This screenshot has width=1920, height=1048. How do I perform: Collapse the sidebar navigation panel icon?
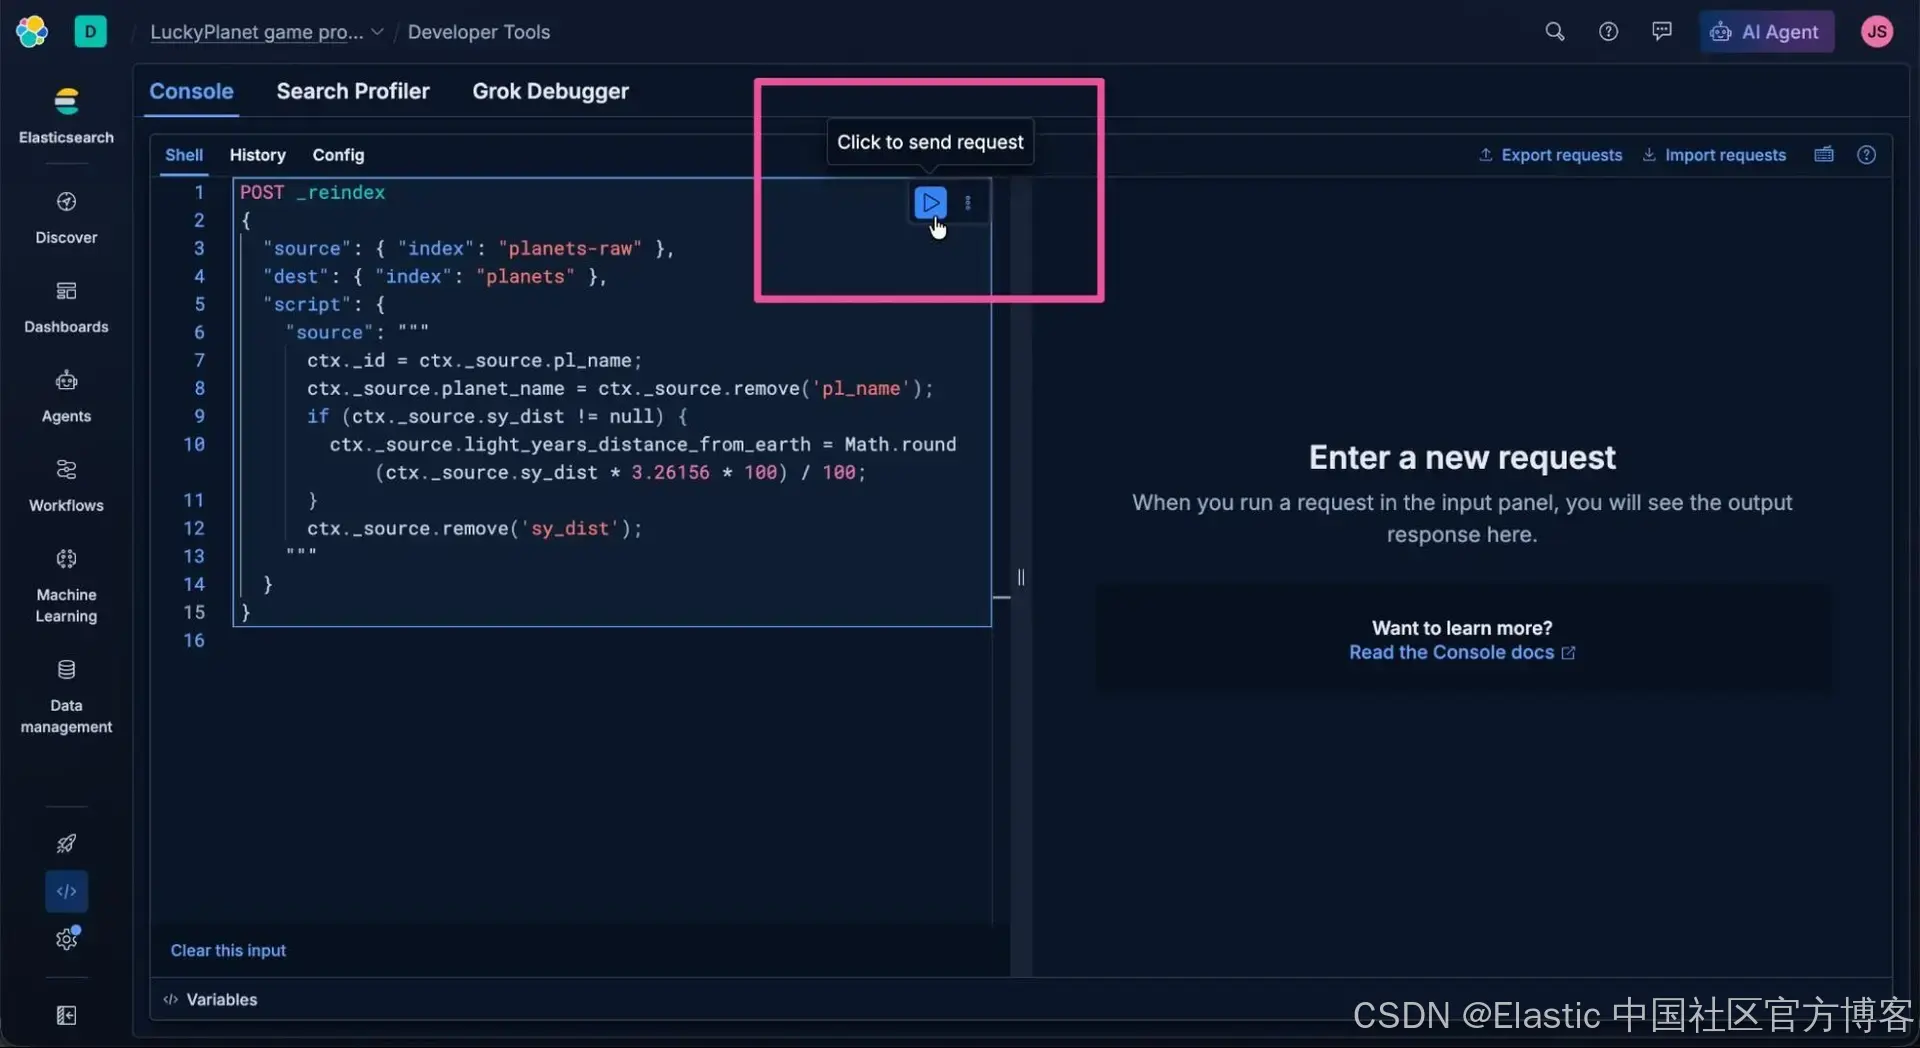coord(66,1015)
